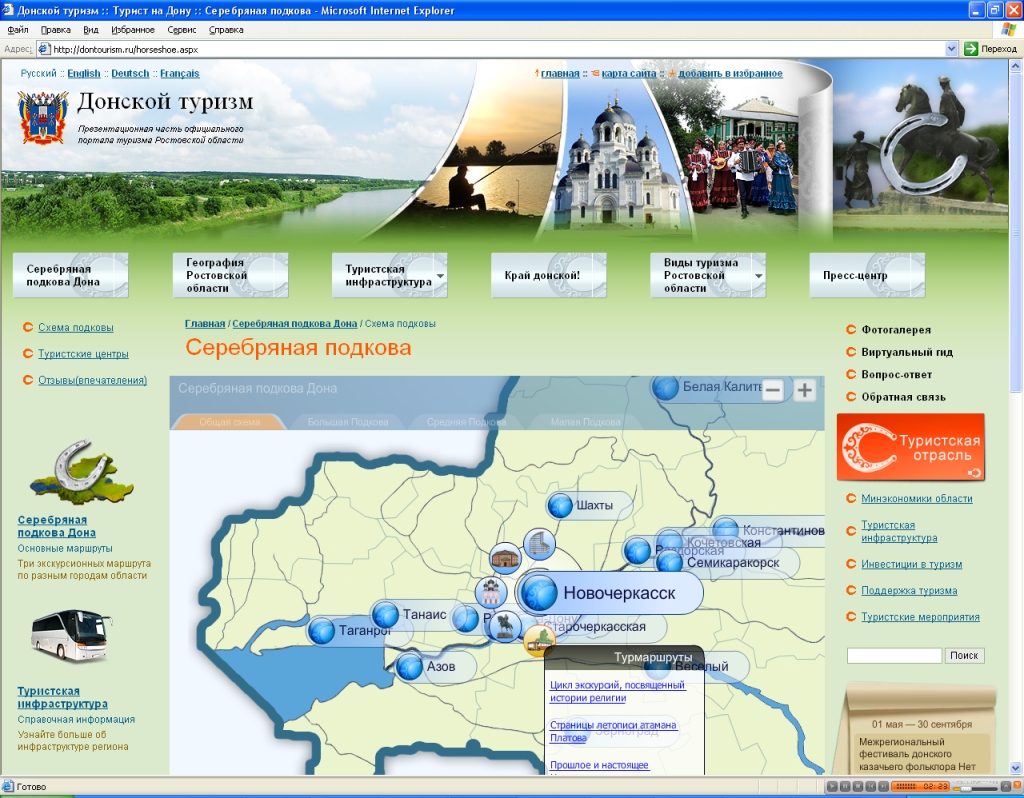1024x798 pixels.
Task: Open the Файл menu
Action: 18,29
